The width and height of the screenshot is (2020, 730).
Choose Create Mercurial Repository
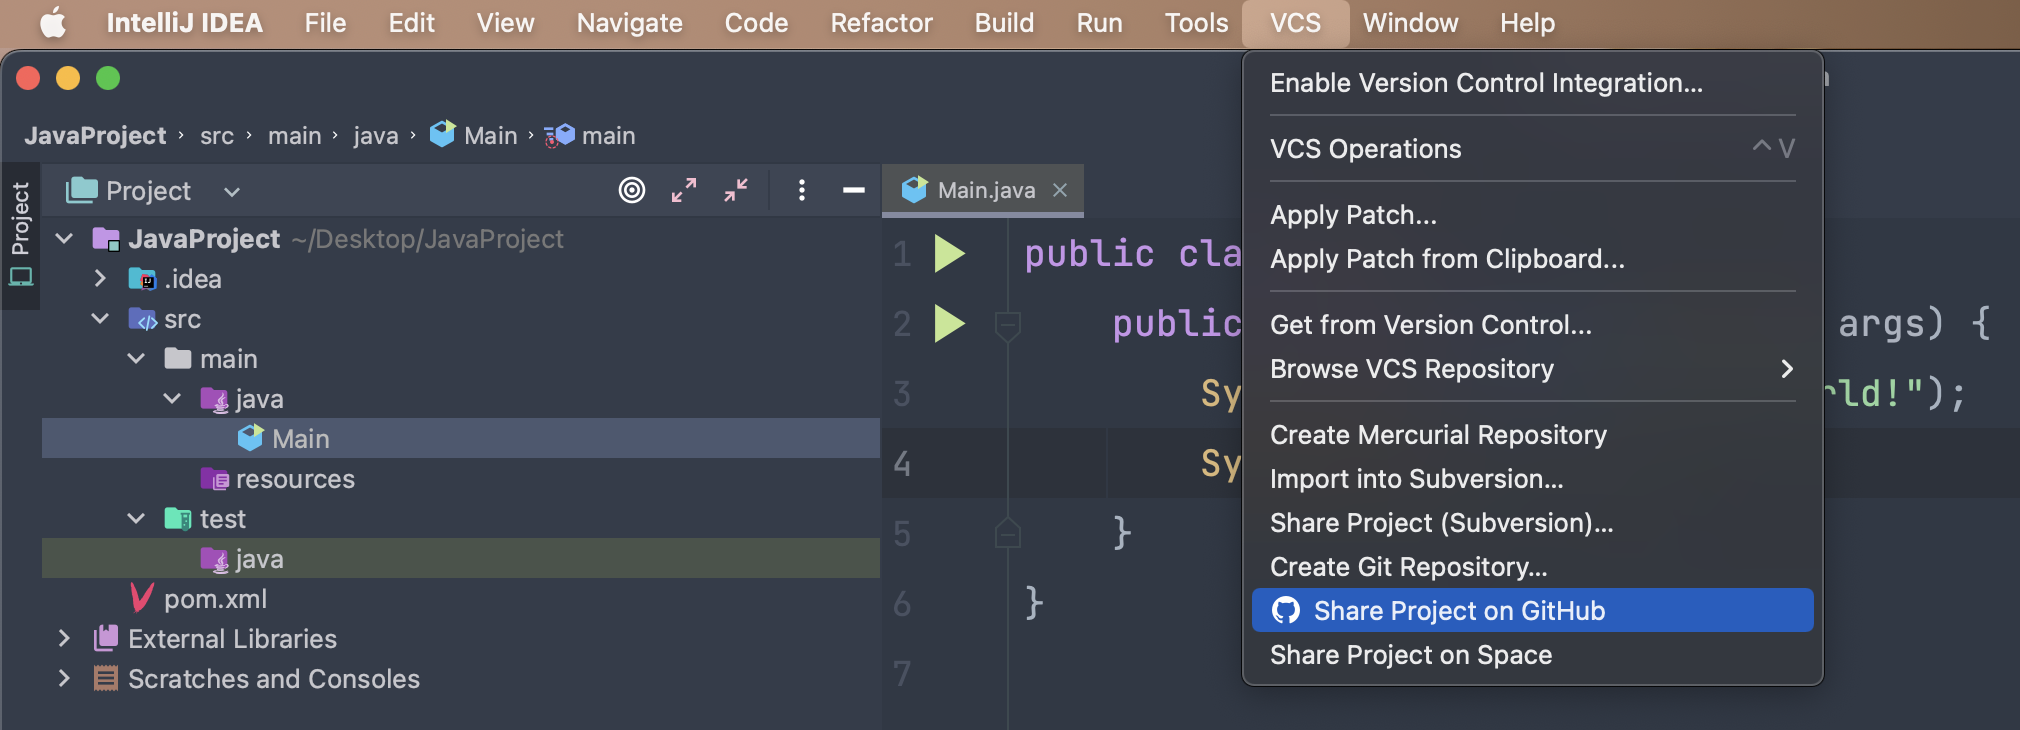1532,435
